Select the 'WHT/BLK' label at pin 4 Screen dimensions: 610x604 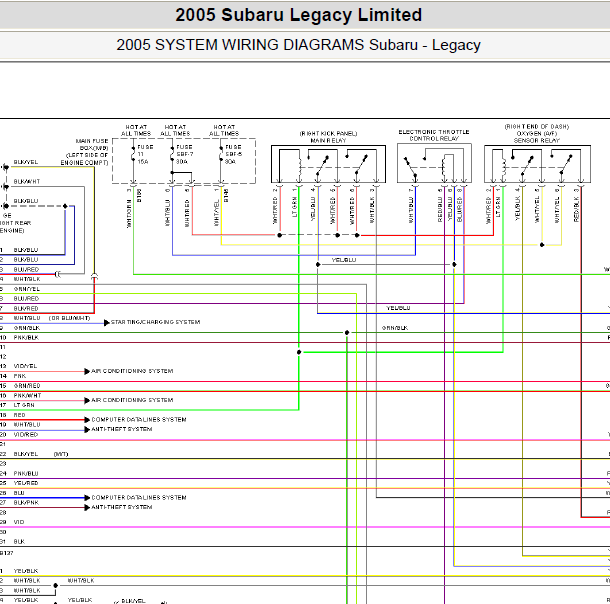coord(27,279)
